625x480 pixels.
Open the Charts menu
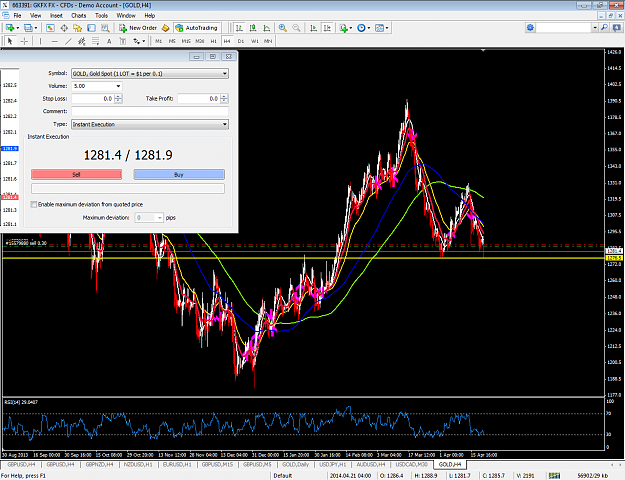pos(79,16)
